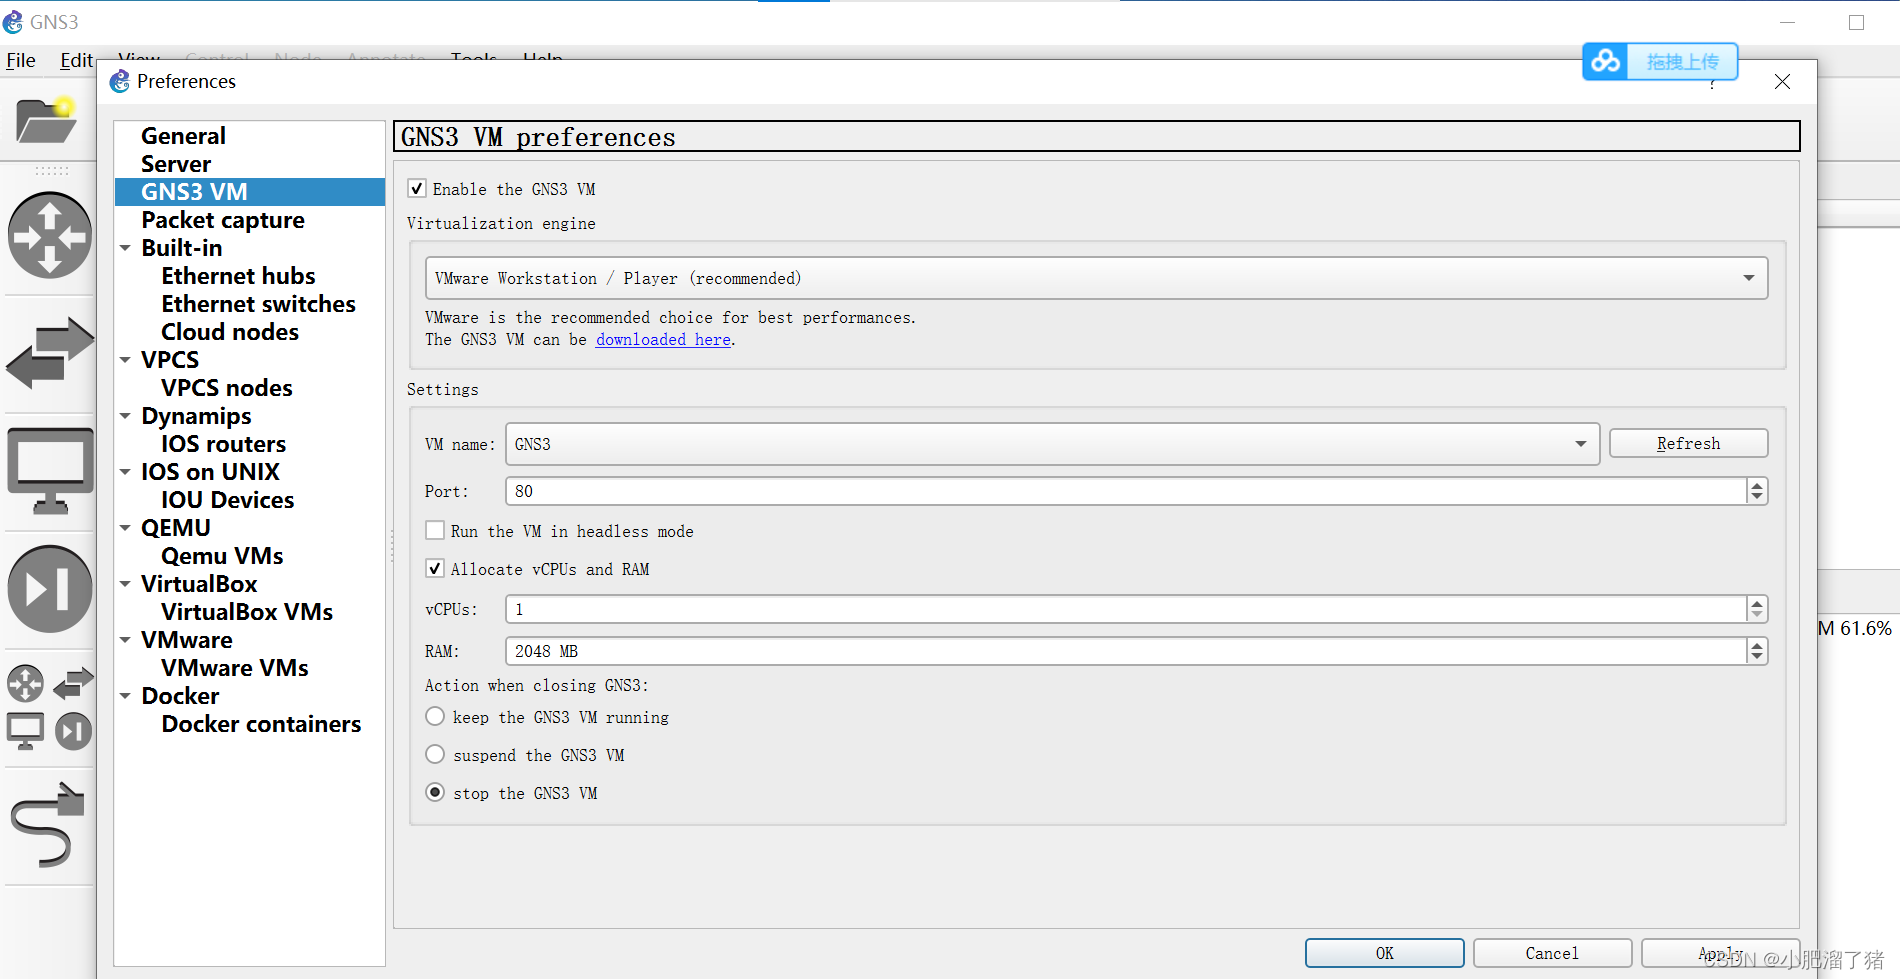This screenshot has height=979, width=1900.
Task: Select suspend the GNS3 VM option
Action: click(435, 754)
